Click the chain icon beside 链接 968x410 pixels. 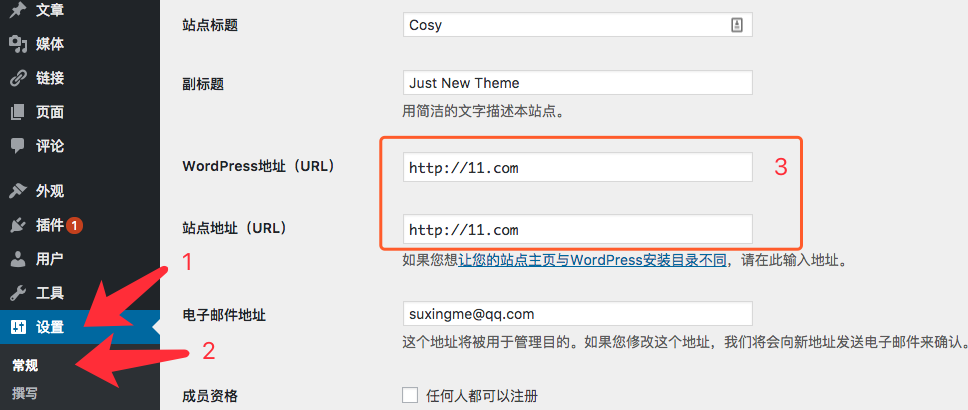pyautogui.click(x=18, y=78)
